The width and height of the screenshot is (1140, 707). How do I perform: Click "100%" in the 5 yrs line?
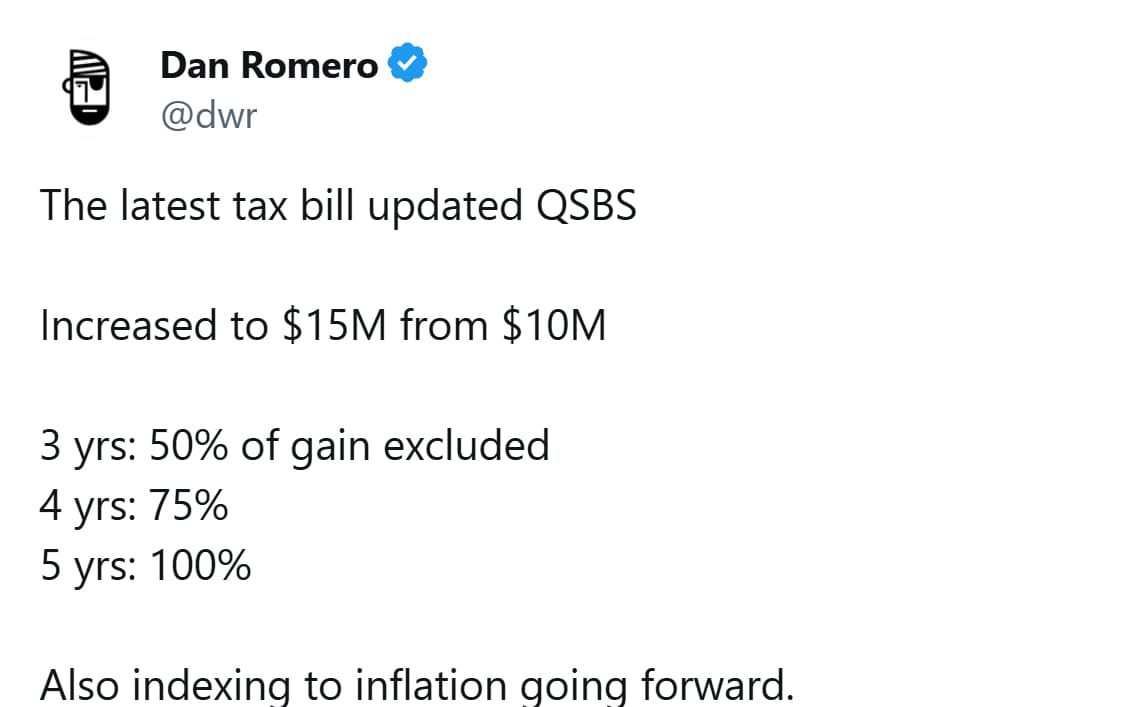[x=200, y=567]
